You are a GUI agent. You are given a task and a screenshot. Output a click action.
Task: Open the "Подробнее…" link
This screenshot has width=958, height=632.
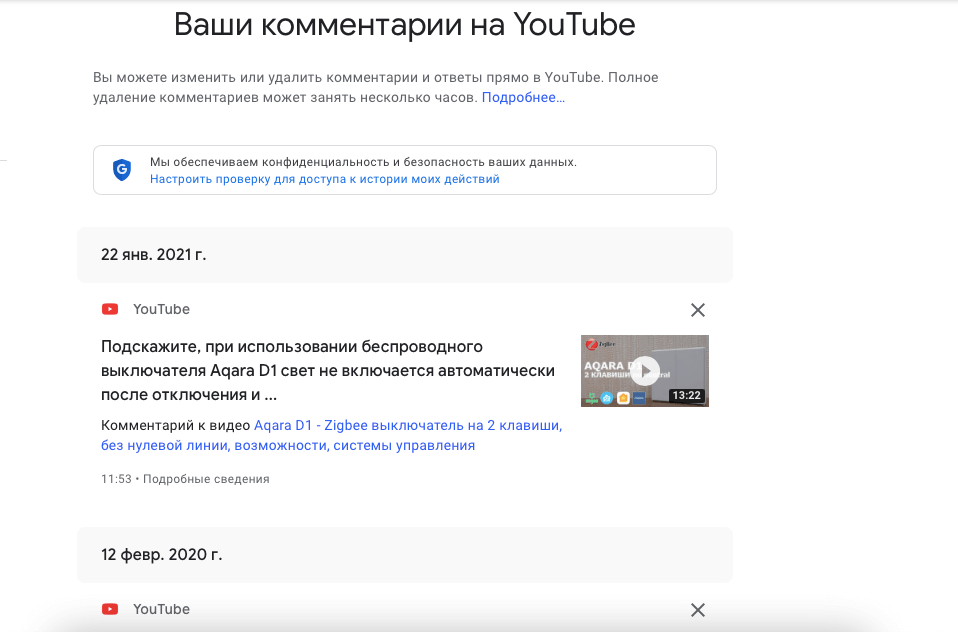coord(523,97)
